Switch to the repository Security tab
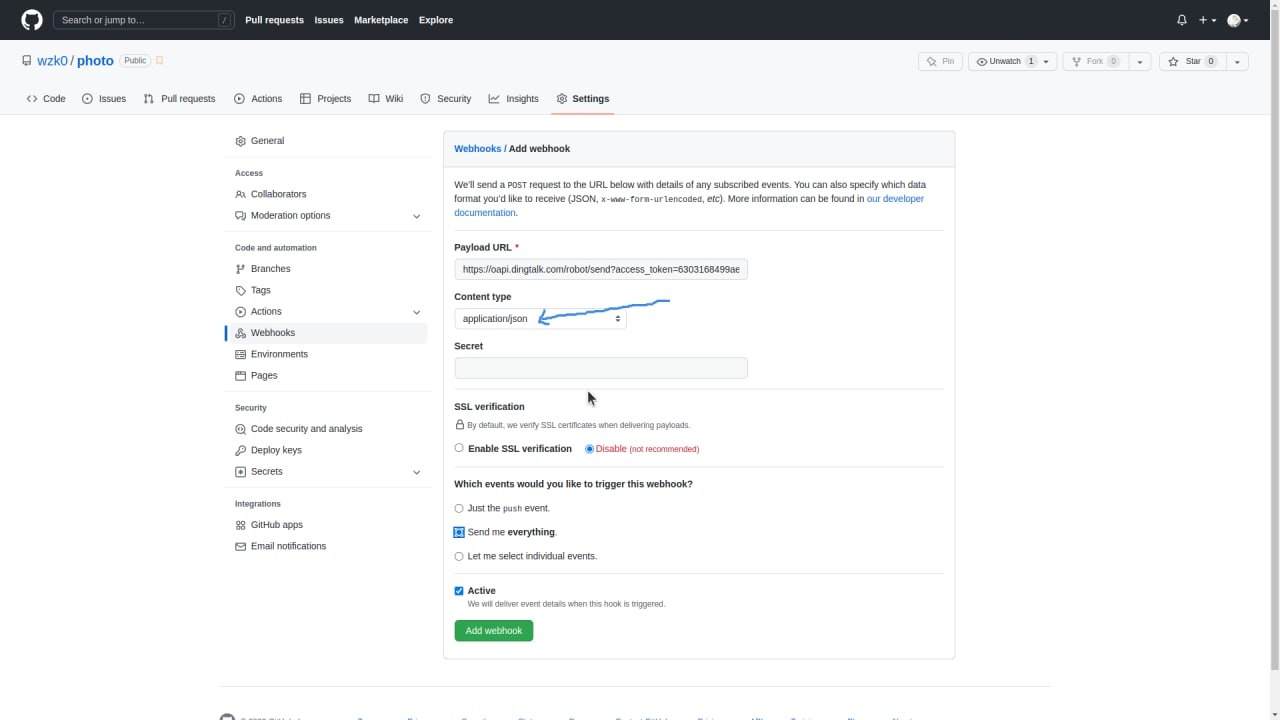The height and width of the screenshot is (720, 1280). 446,99
